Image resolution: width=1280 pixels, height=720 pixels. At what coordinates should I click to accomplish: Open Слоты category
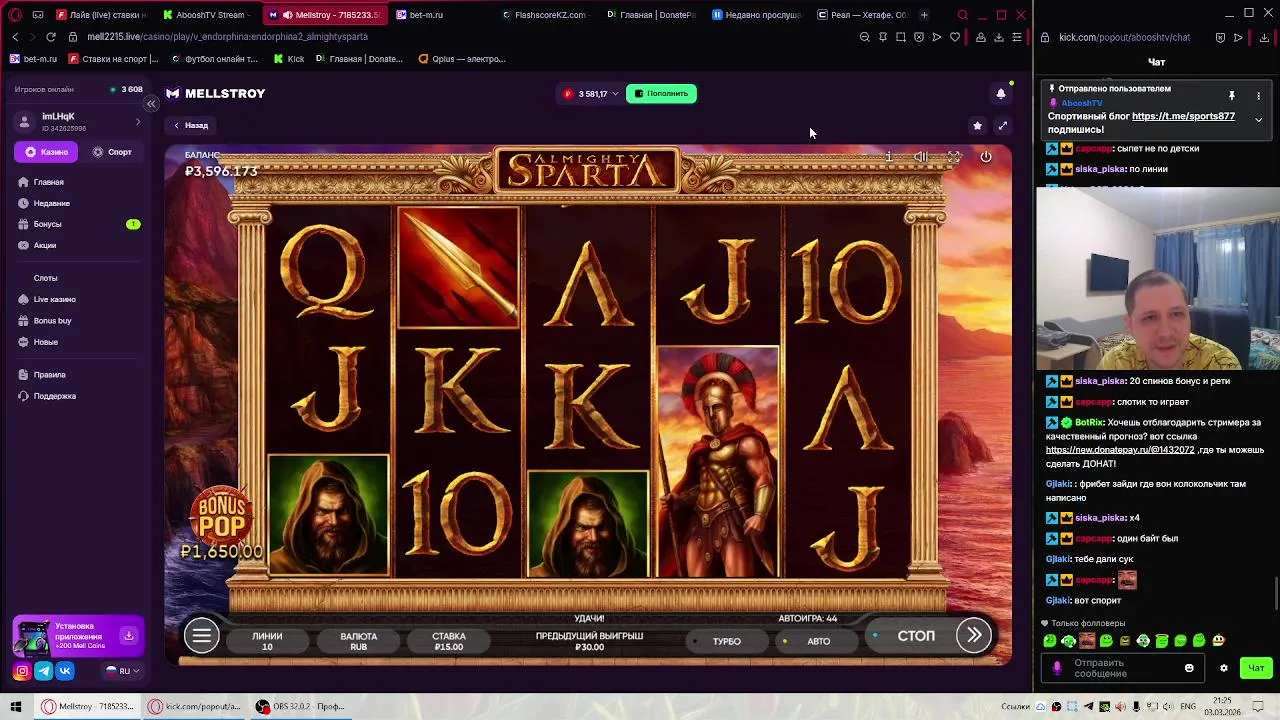click(x=45, y=278)
